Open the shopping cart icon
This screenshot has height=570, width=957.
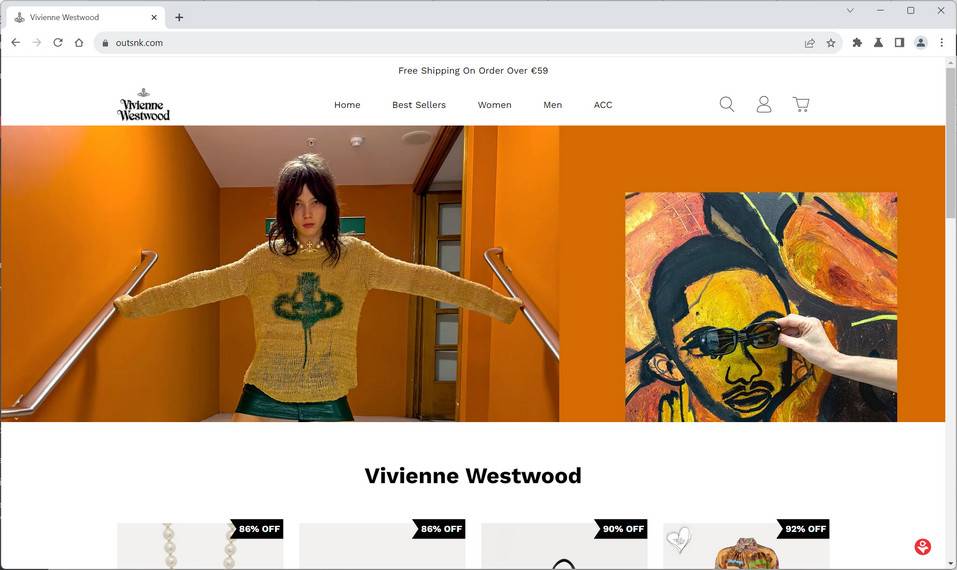801,104
